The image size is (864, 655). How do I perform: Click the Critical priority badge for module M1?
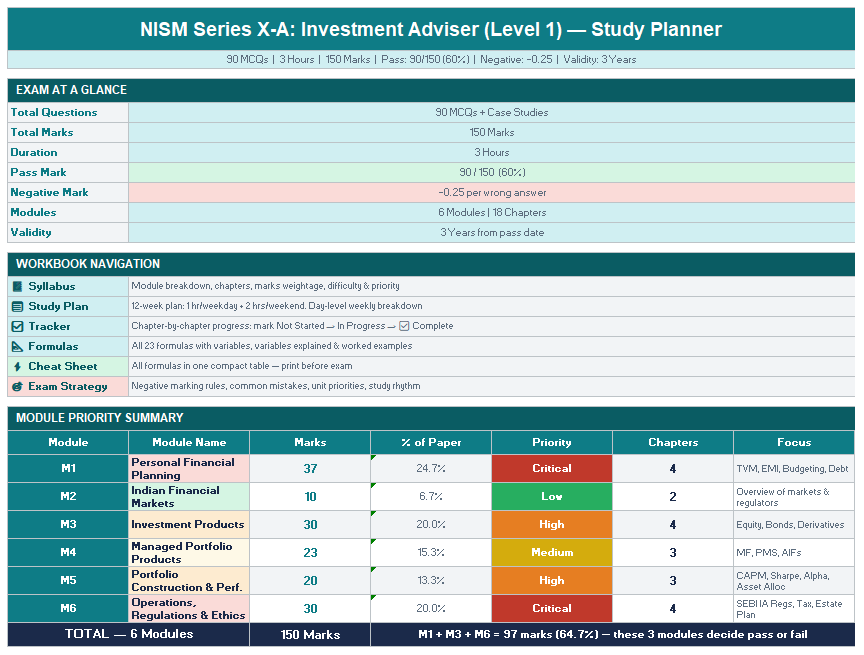point(551,468)
